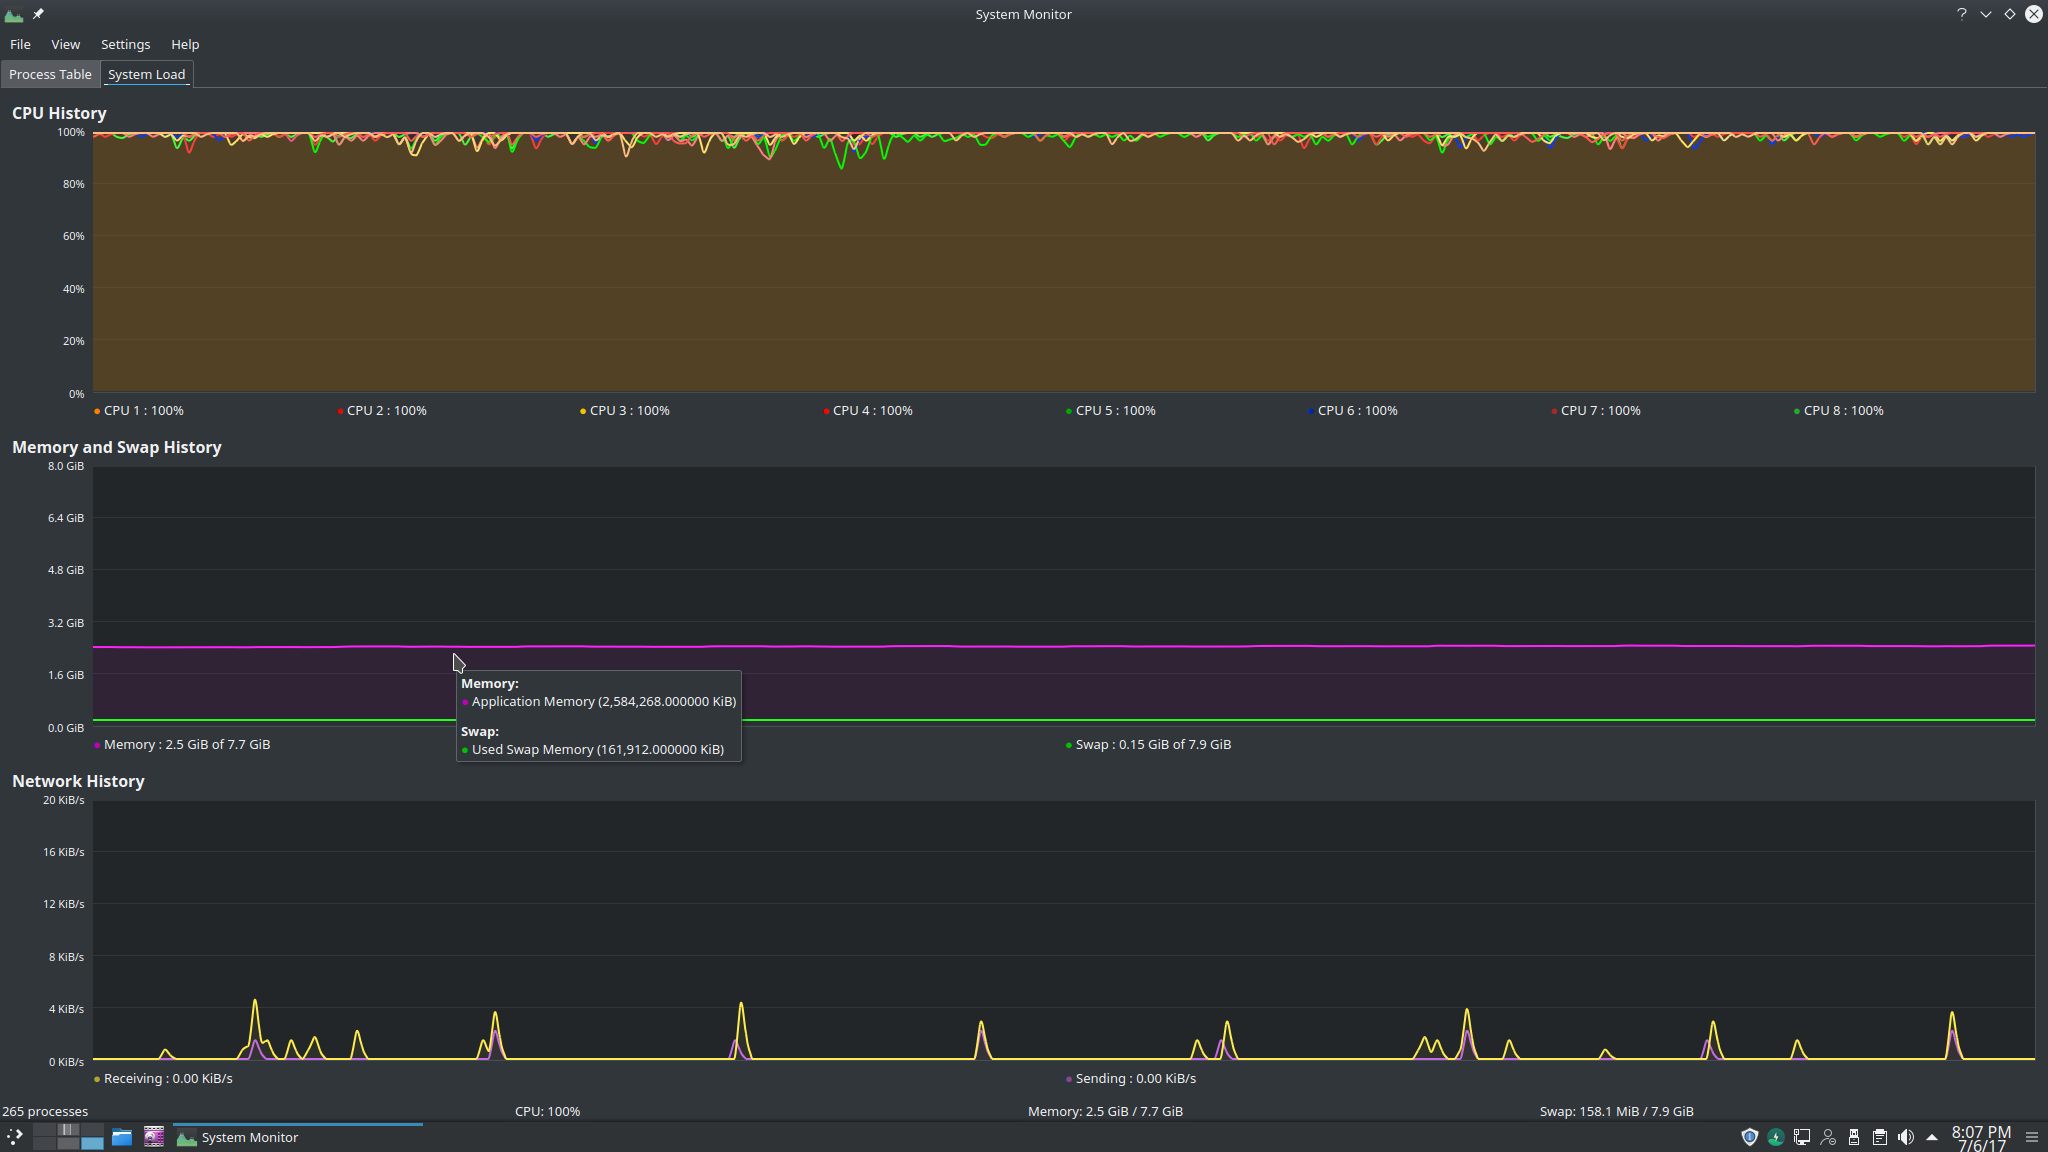Click the CPU 3 : 100% legend
2048x1152 pixels.
[x=625, y=410]
